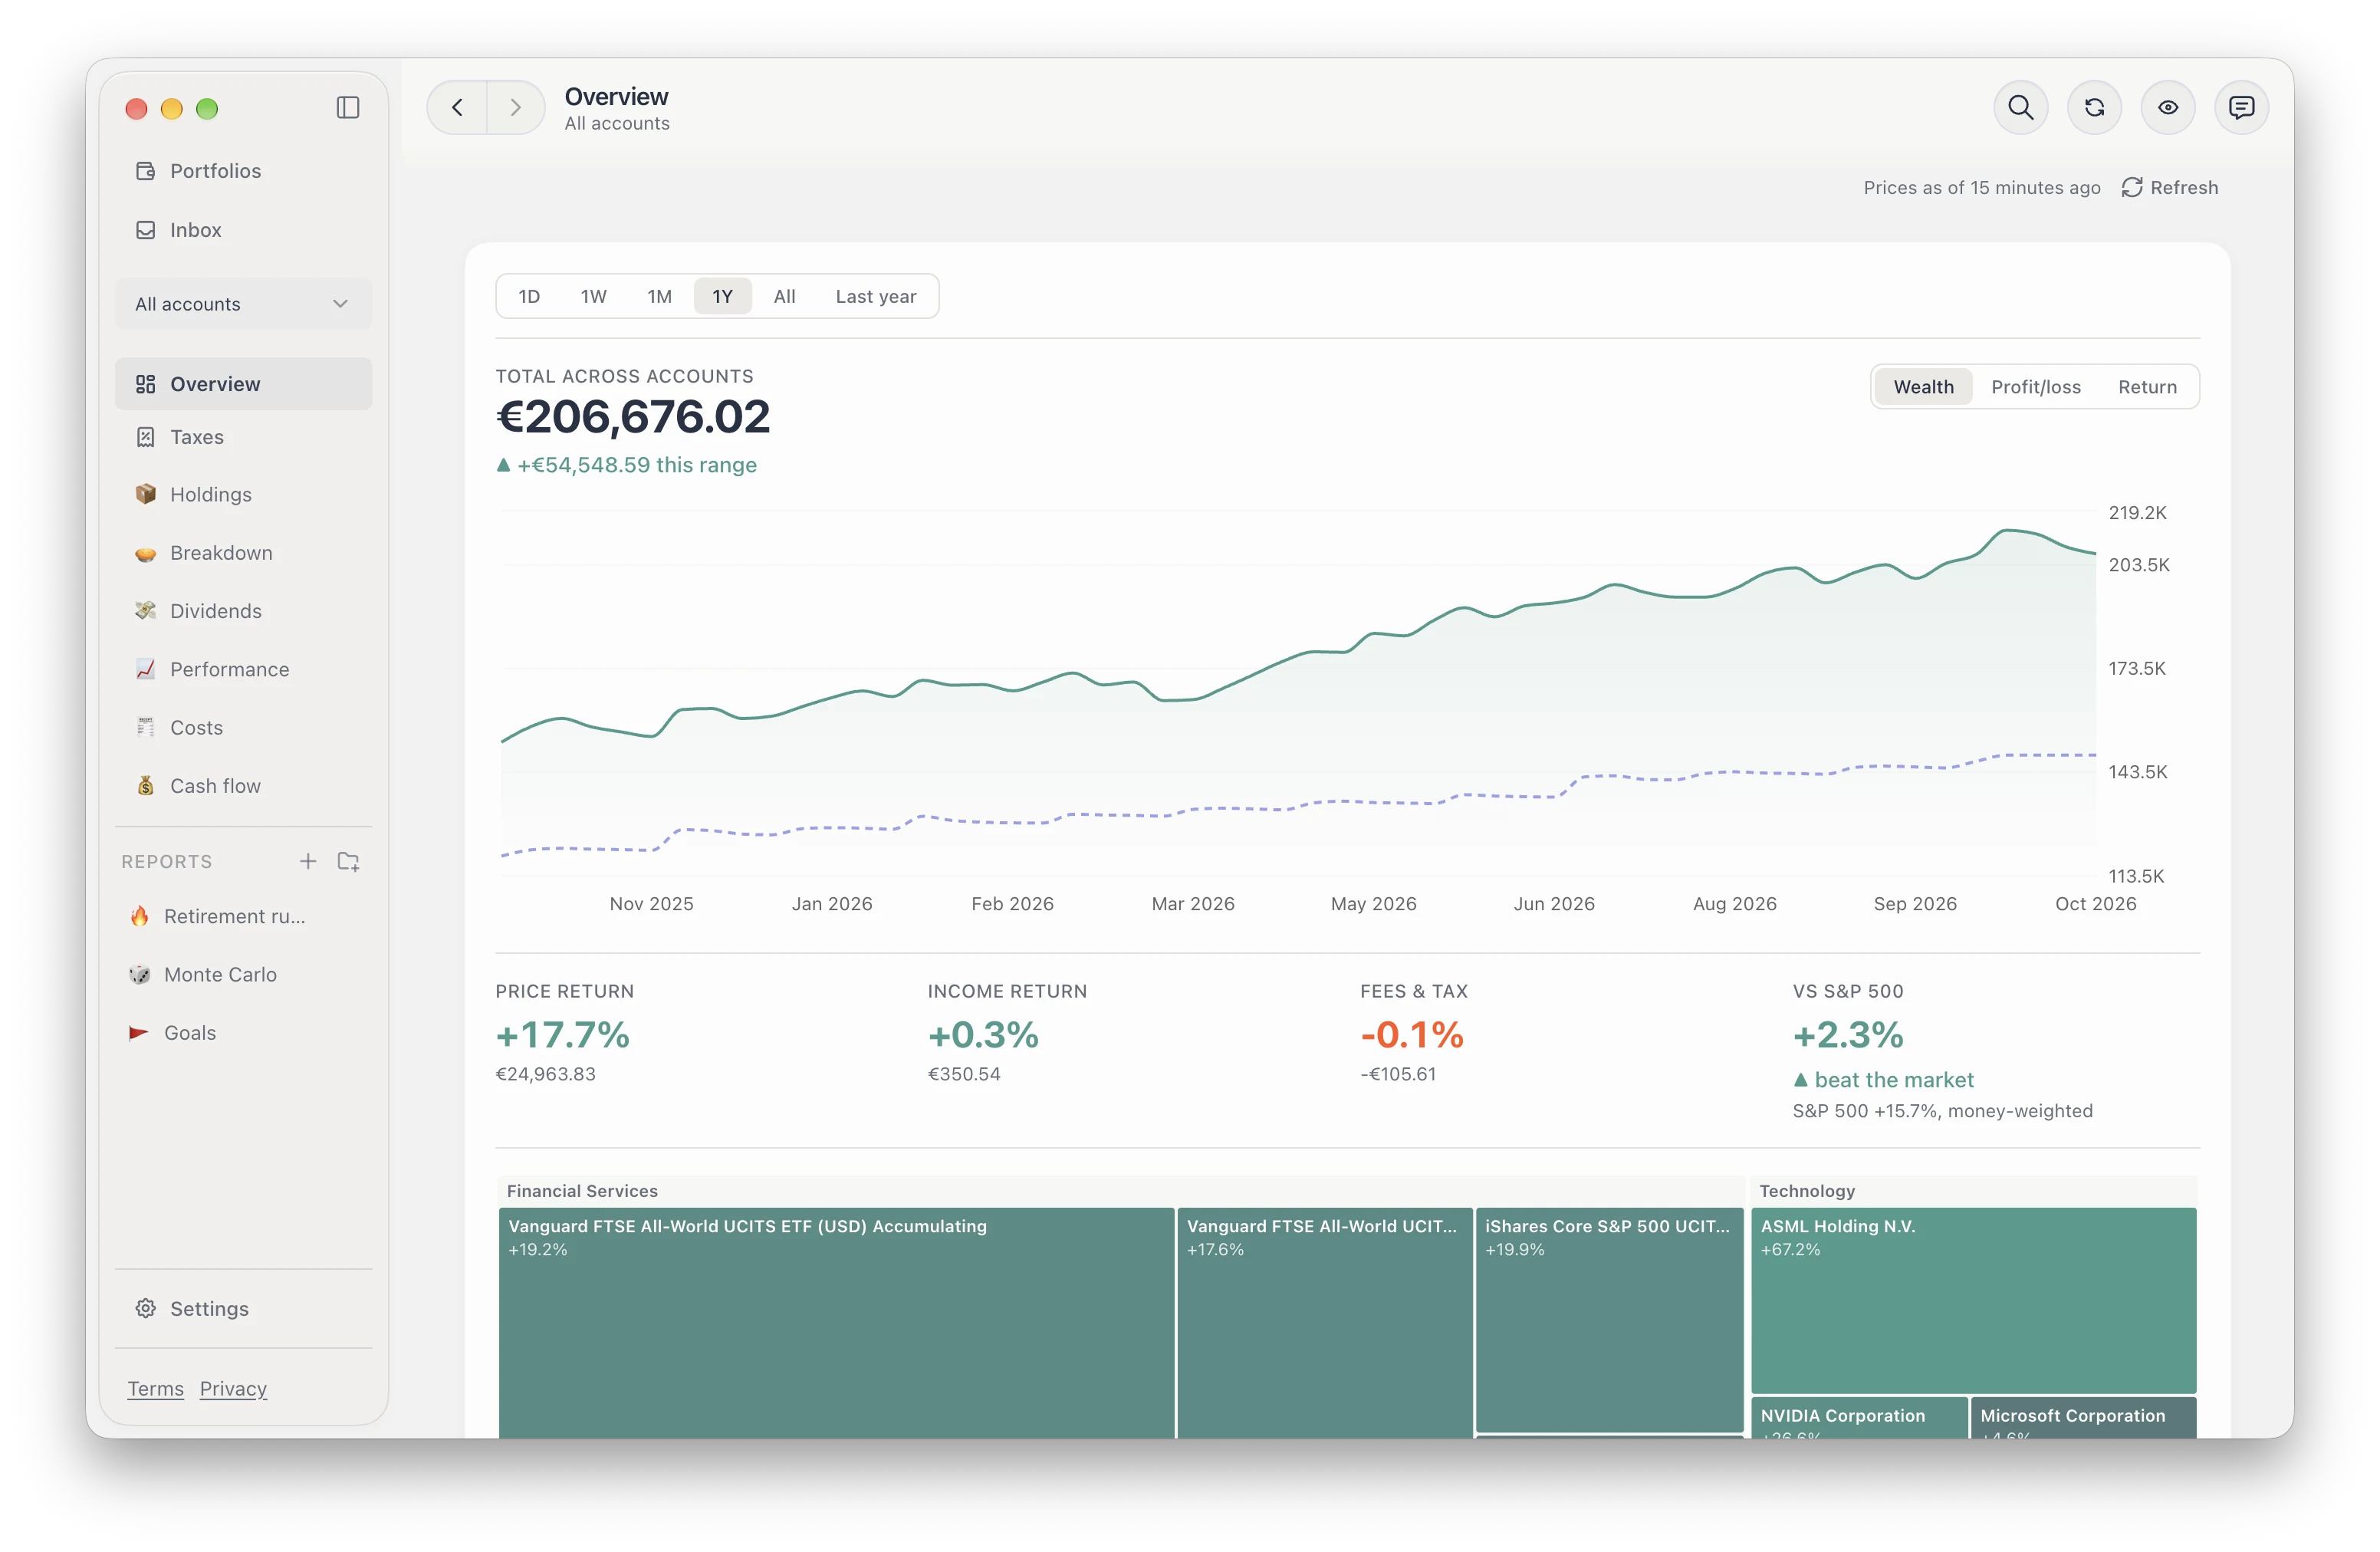Expand the All accounts dropdown

[x=243, y=304]
